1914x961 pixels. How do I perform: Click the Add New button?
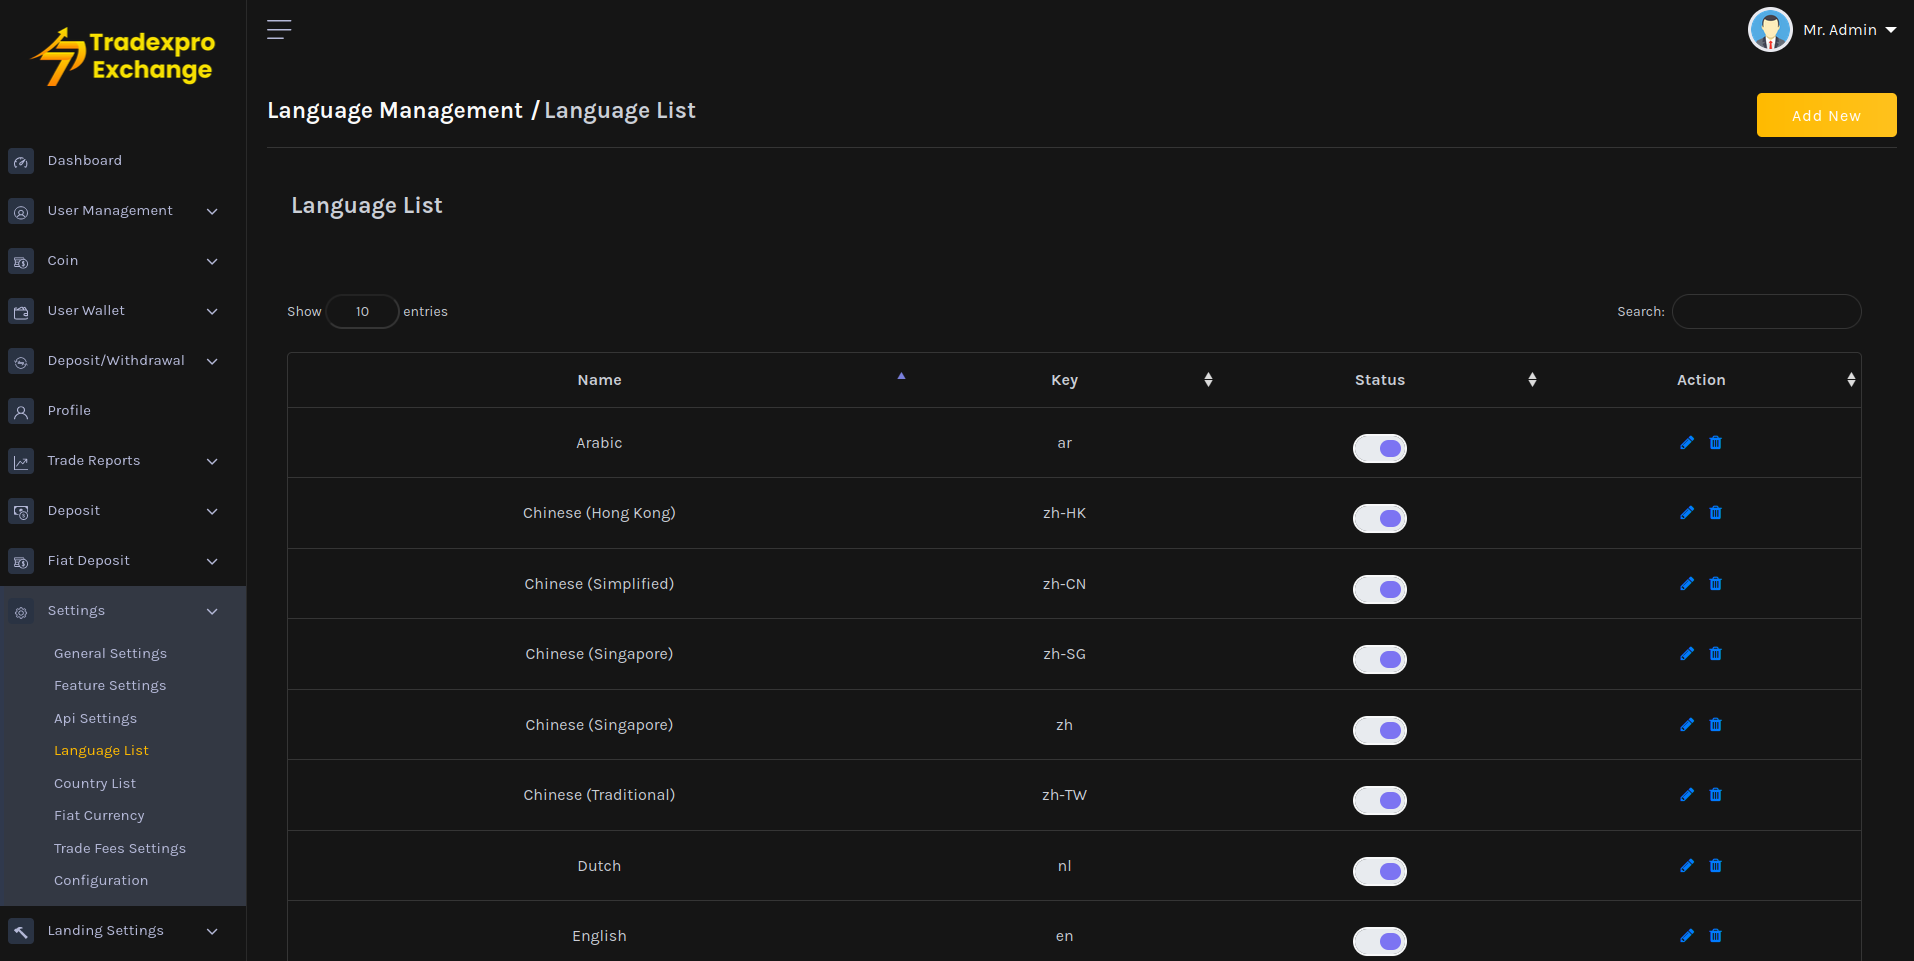pos(1826,115)
